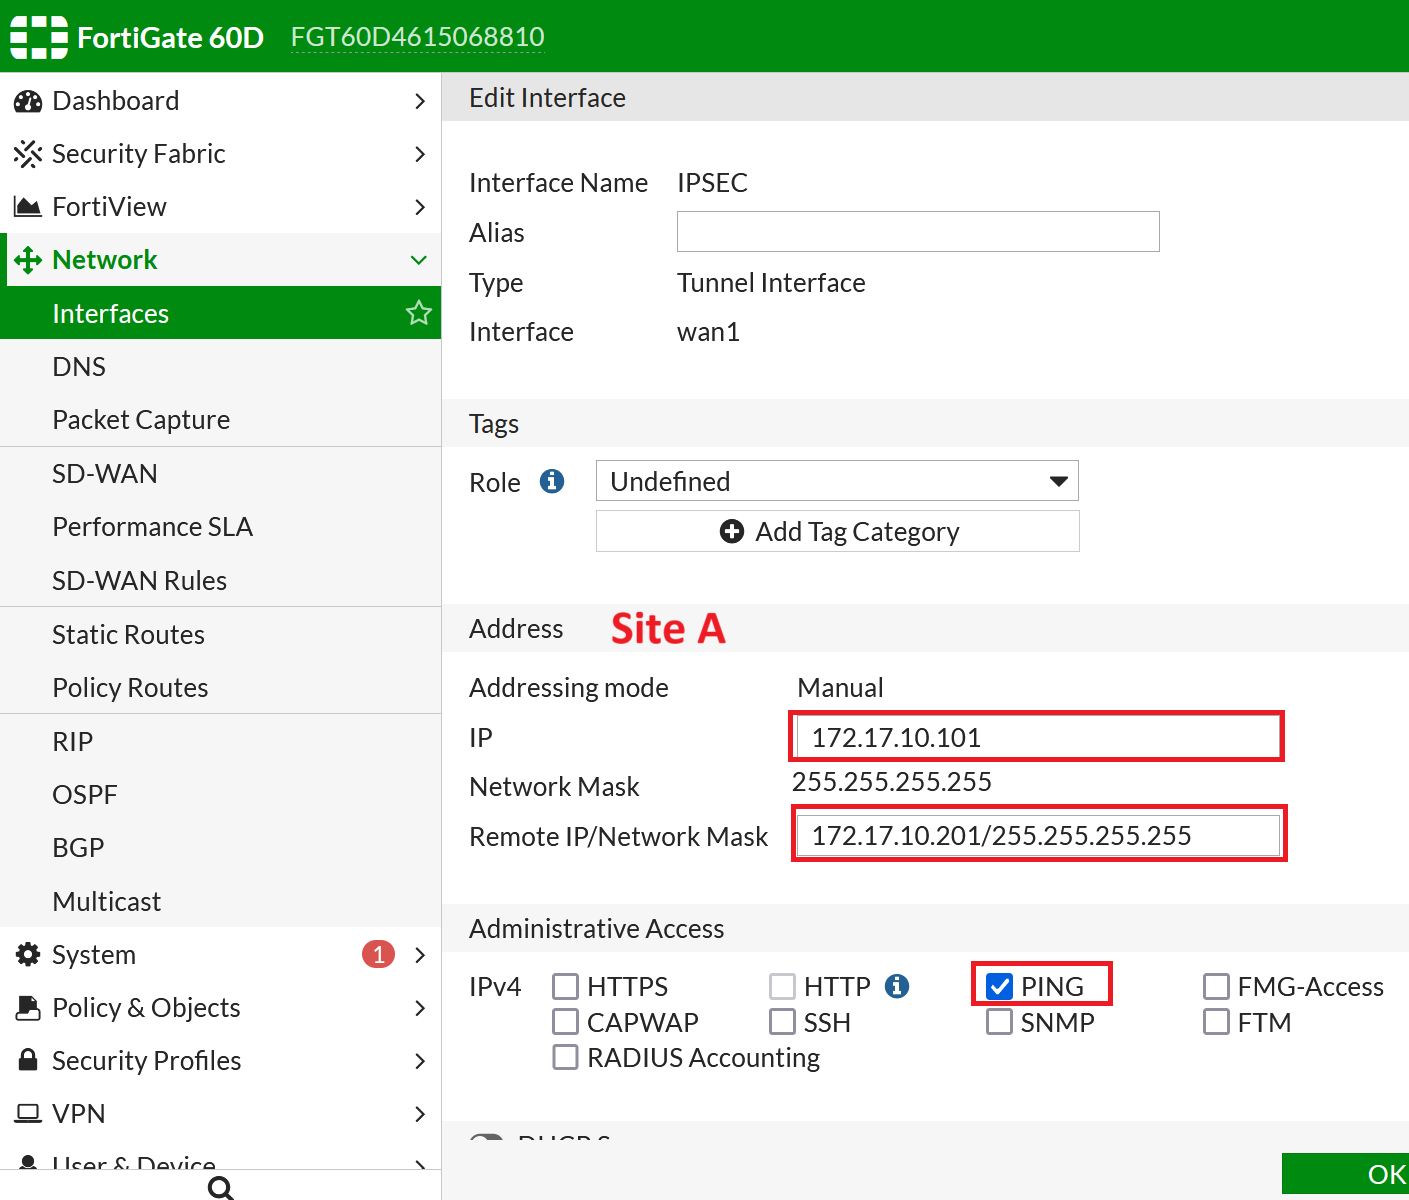Select the Interfaces menu item
This screenshot has width=1409, height=1200.
coord(220,313)
